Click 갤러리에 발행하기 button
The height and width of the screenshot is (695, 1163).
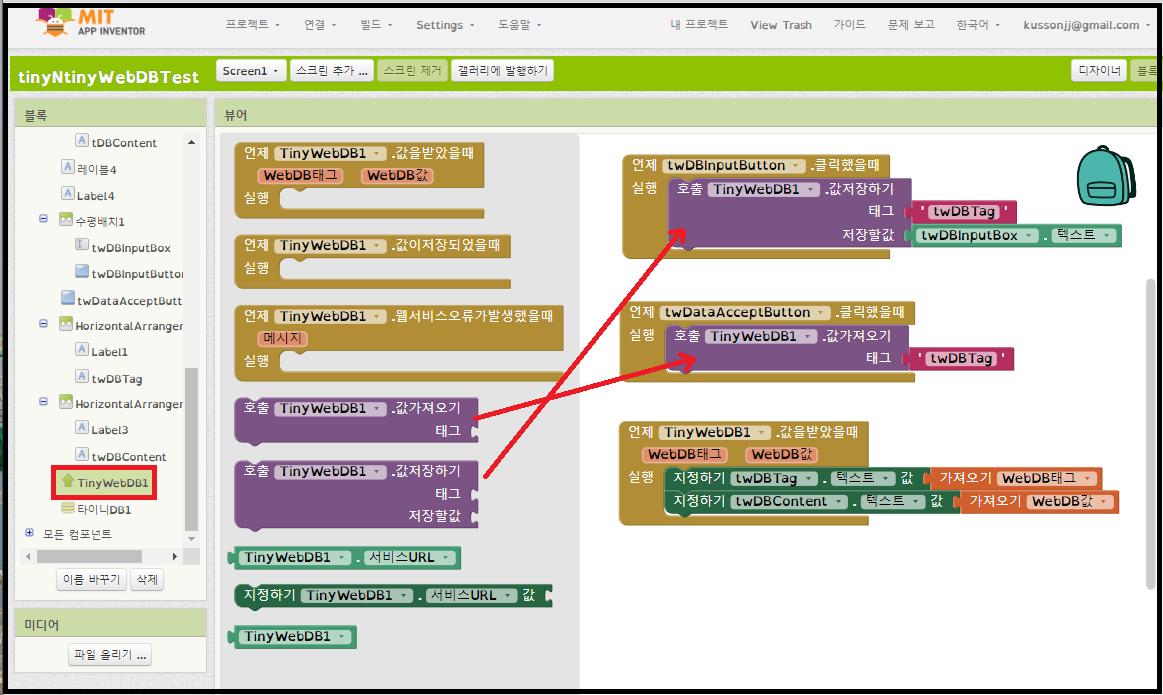[502, 70]
